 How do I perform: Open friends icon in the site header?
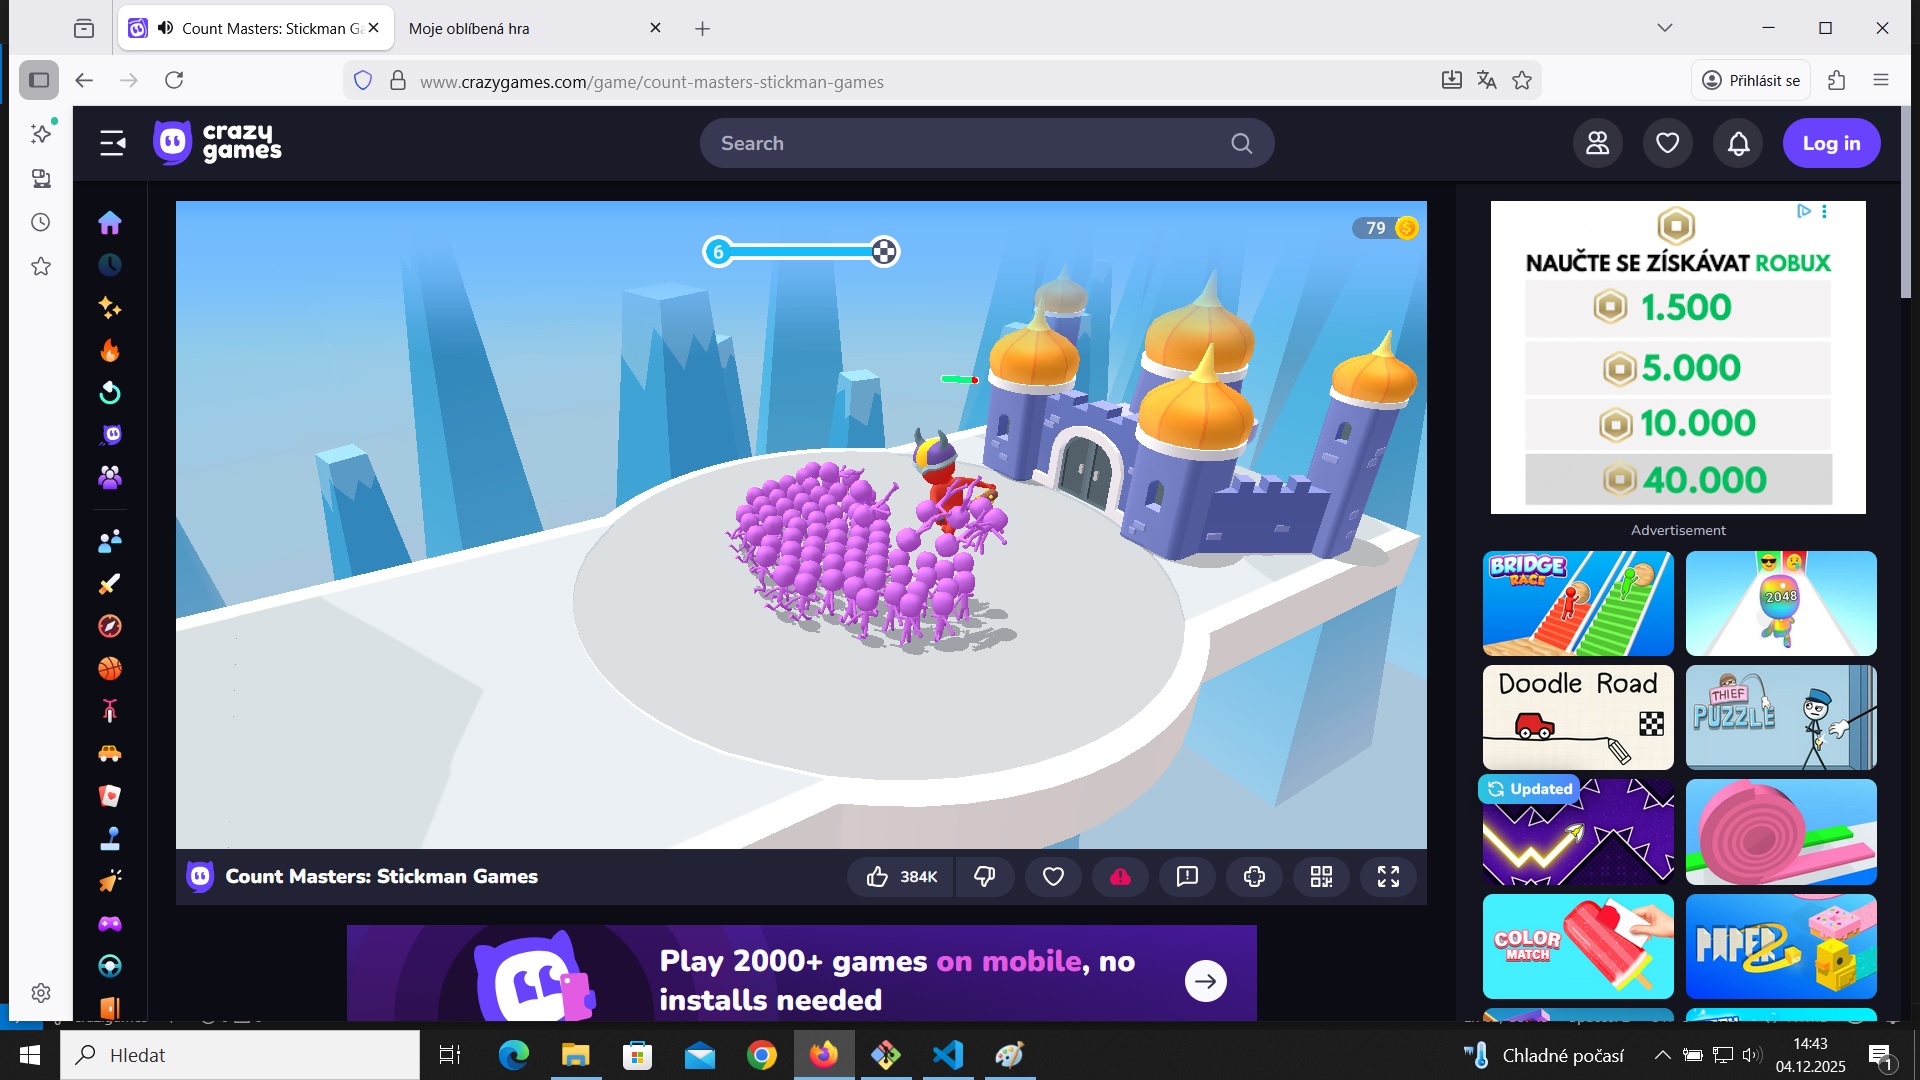click(1597, 143)
